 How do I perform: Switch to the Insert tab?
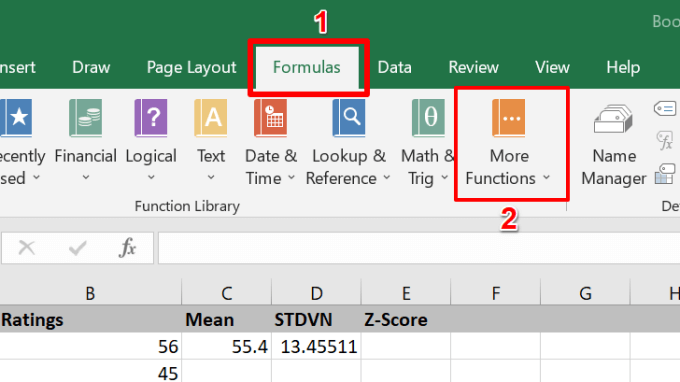[x=18, y=67]
